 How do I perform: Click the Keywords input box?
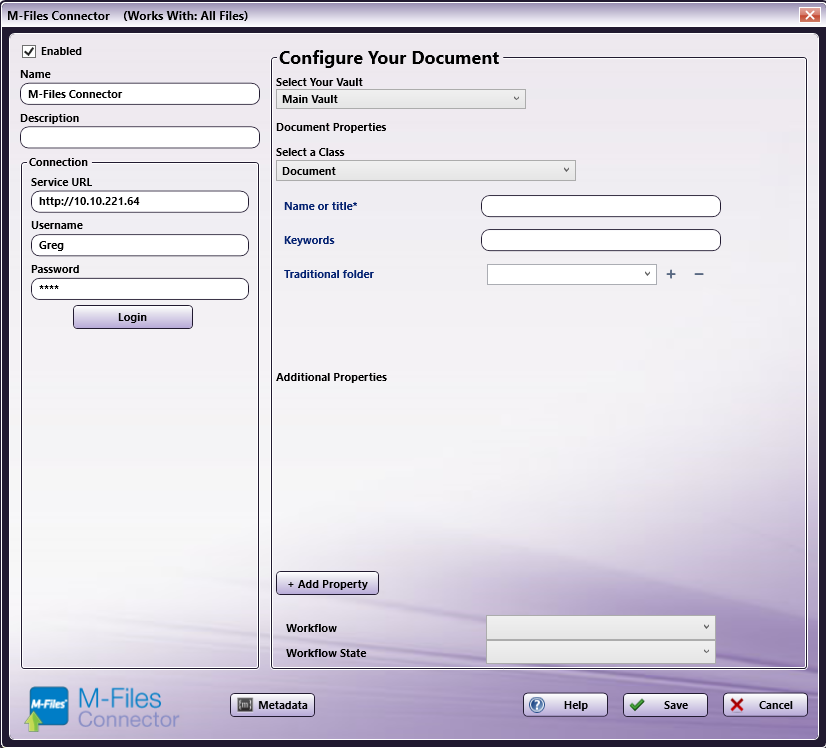601,240
